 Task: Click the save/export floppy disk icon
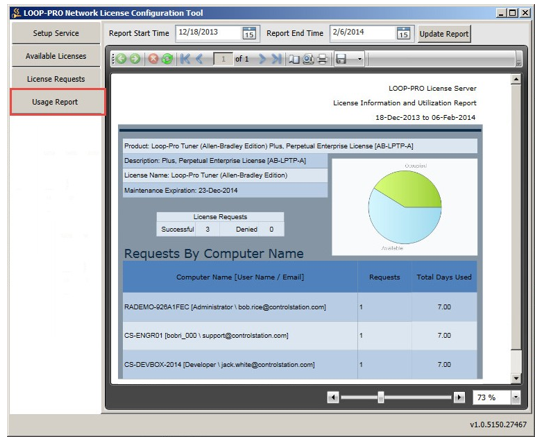[341, 59]
